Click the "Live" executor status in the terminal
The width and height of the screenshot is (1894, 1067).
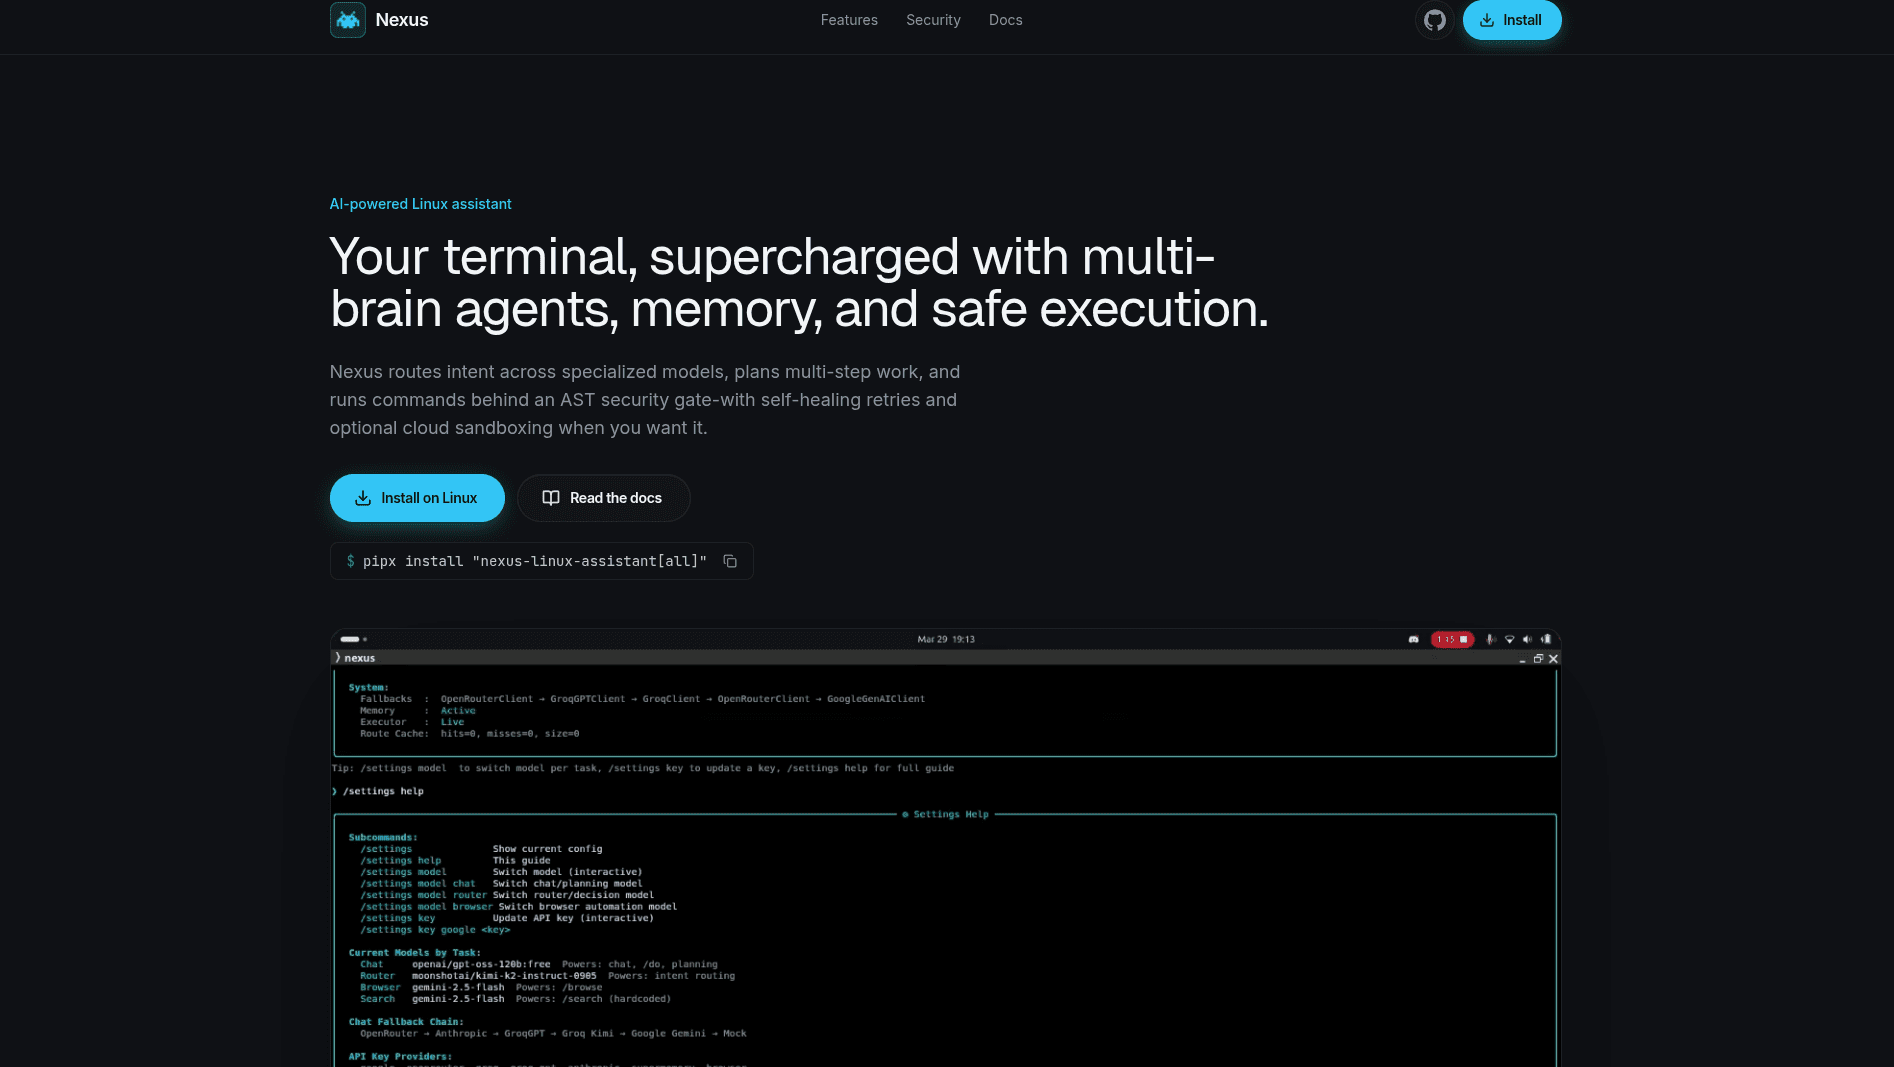pyautogui.click(x=452, y=722)
